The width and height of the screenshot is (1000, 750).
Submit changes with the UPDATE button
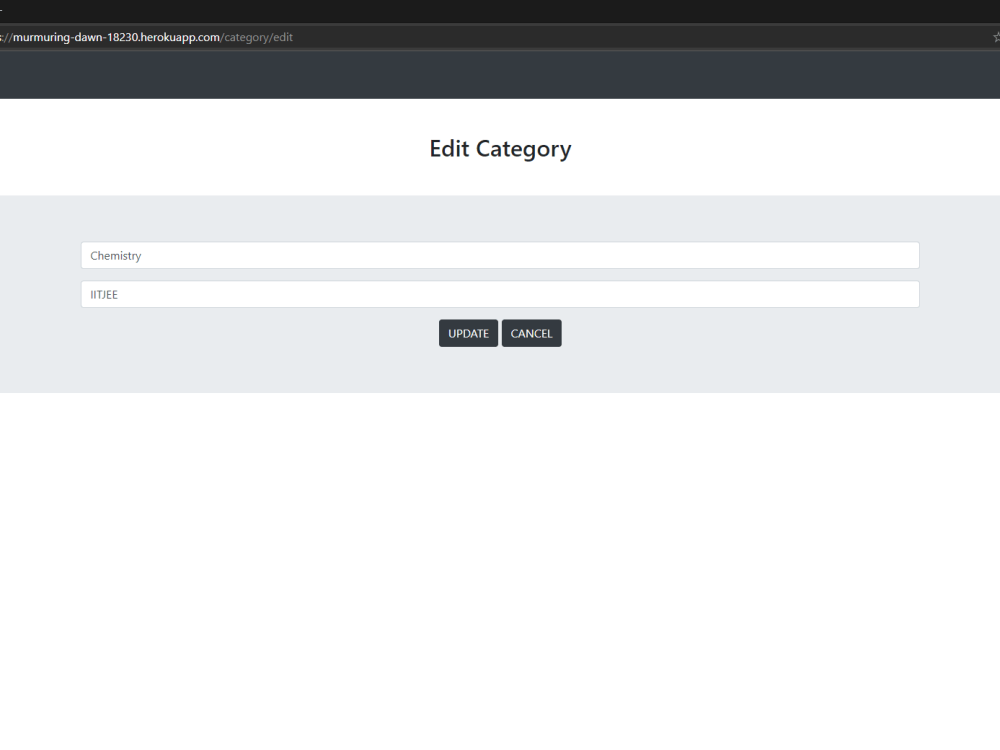click(468, 332)
